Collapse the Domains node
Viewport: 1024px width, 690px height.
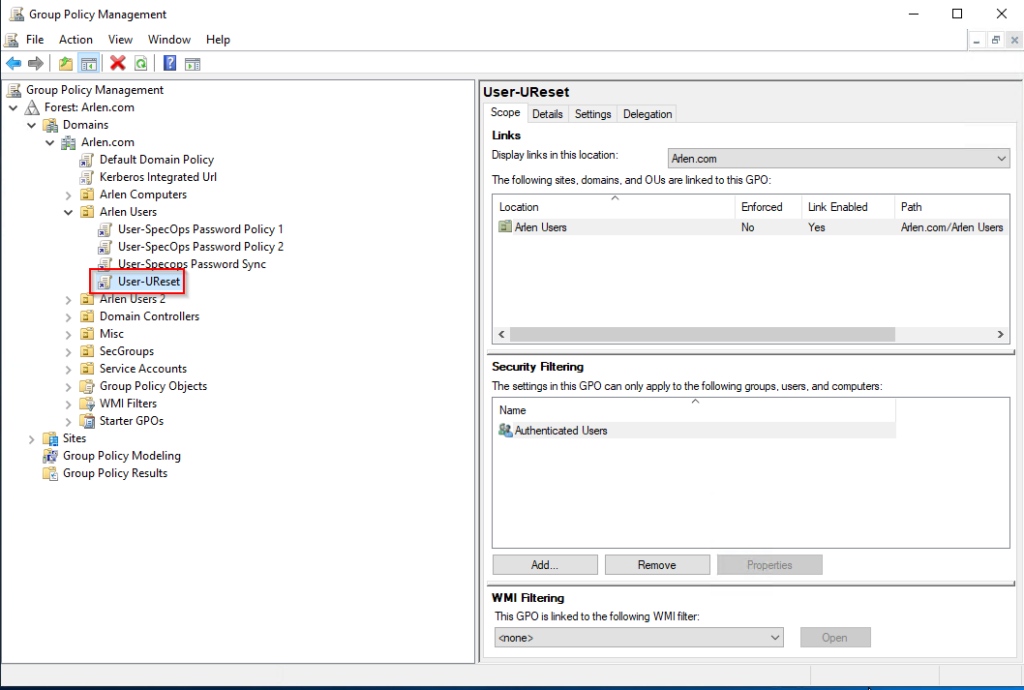(32, 125)
